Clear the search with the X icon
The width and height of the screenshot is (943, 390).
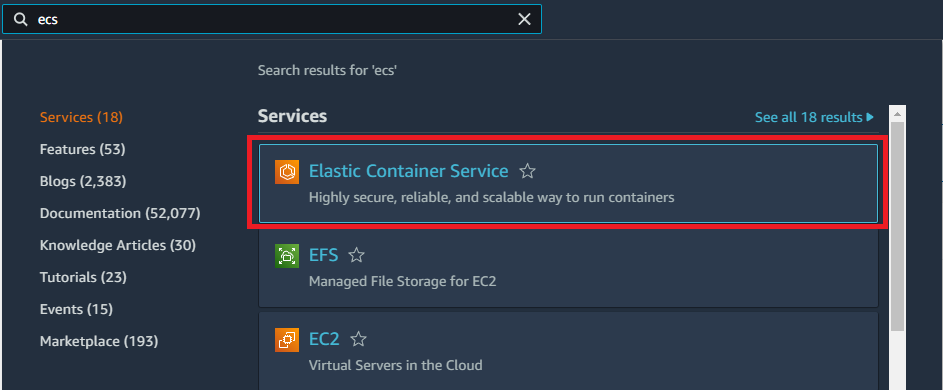click(x=524, y=19)
